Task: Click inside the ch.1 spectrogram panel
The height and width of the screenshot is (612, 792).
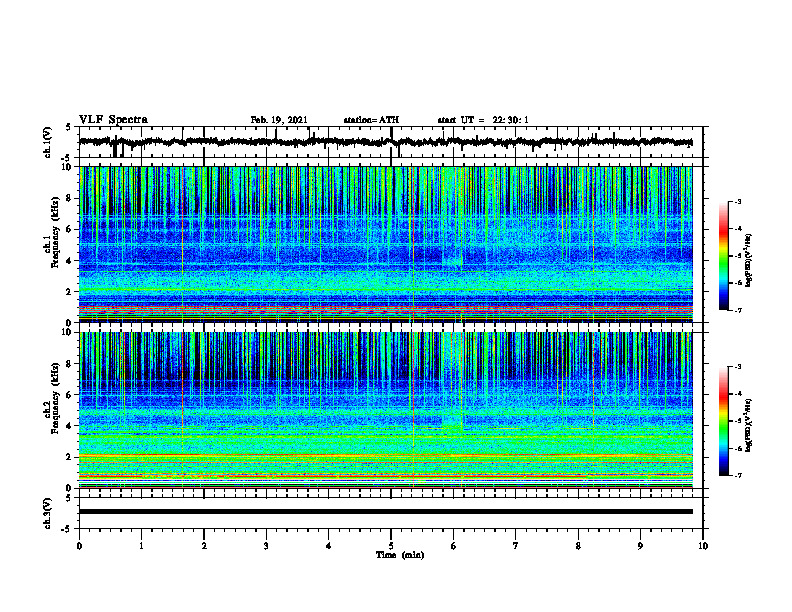Action: [385, 244]
